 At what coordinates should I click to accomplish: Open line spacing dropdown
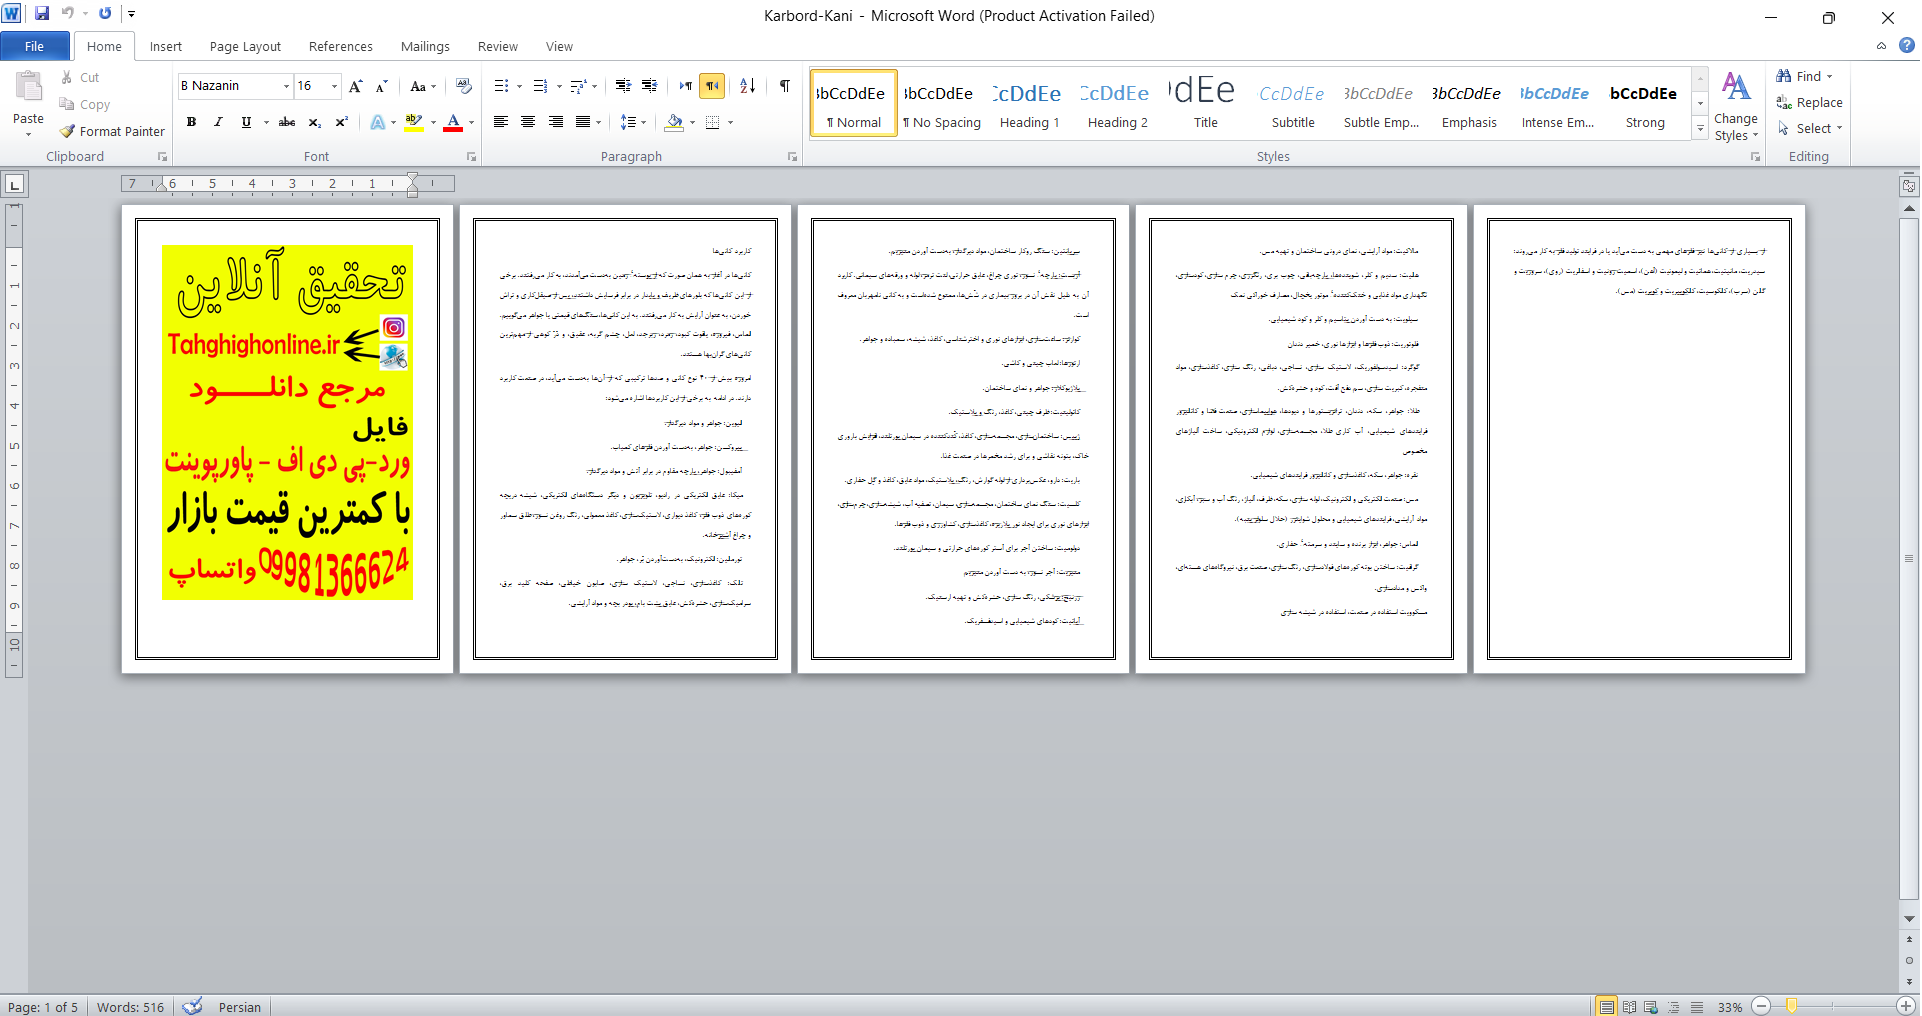point(632,122)
